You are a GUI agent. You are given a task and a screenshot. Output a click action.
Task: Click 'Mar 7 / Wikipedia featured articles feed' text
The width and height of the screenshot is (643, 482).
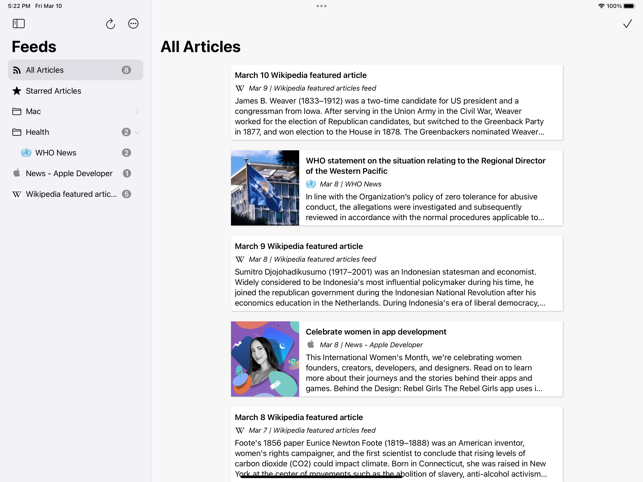coord(312,430)
